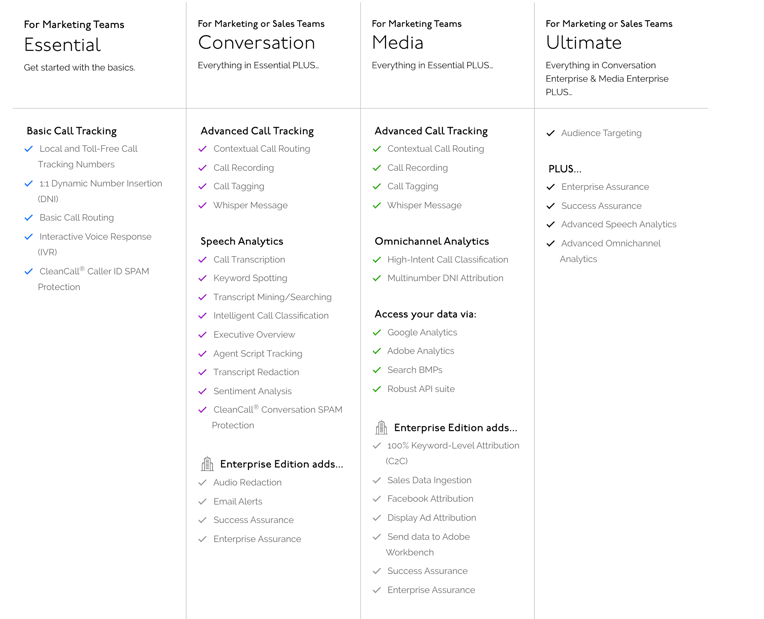Click the purple checkmark next to Sentiment Analysis

pyautogui.click(x=203, y=391)
